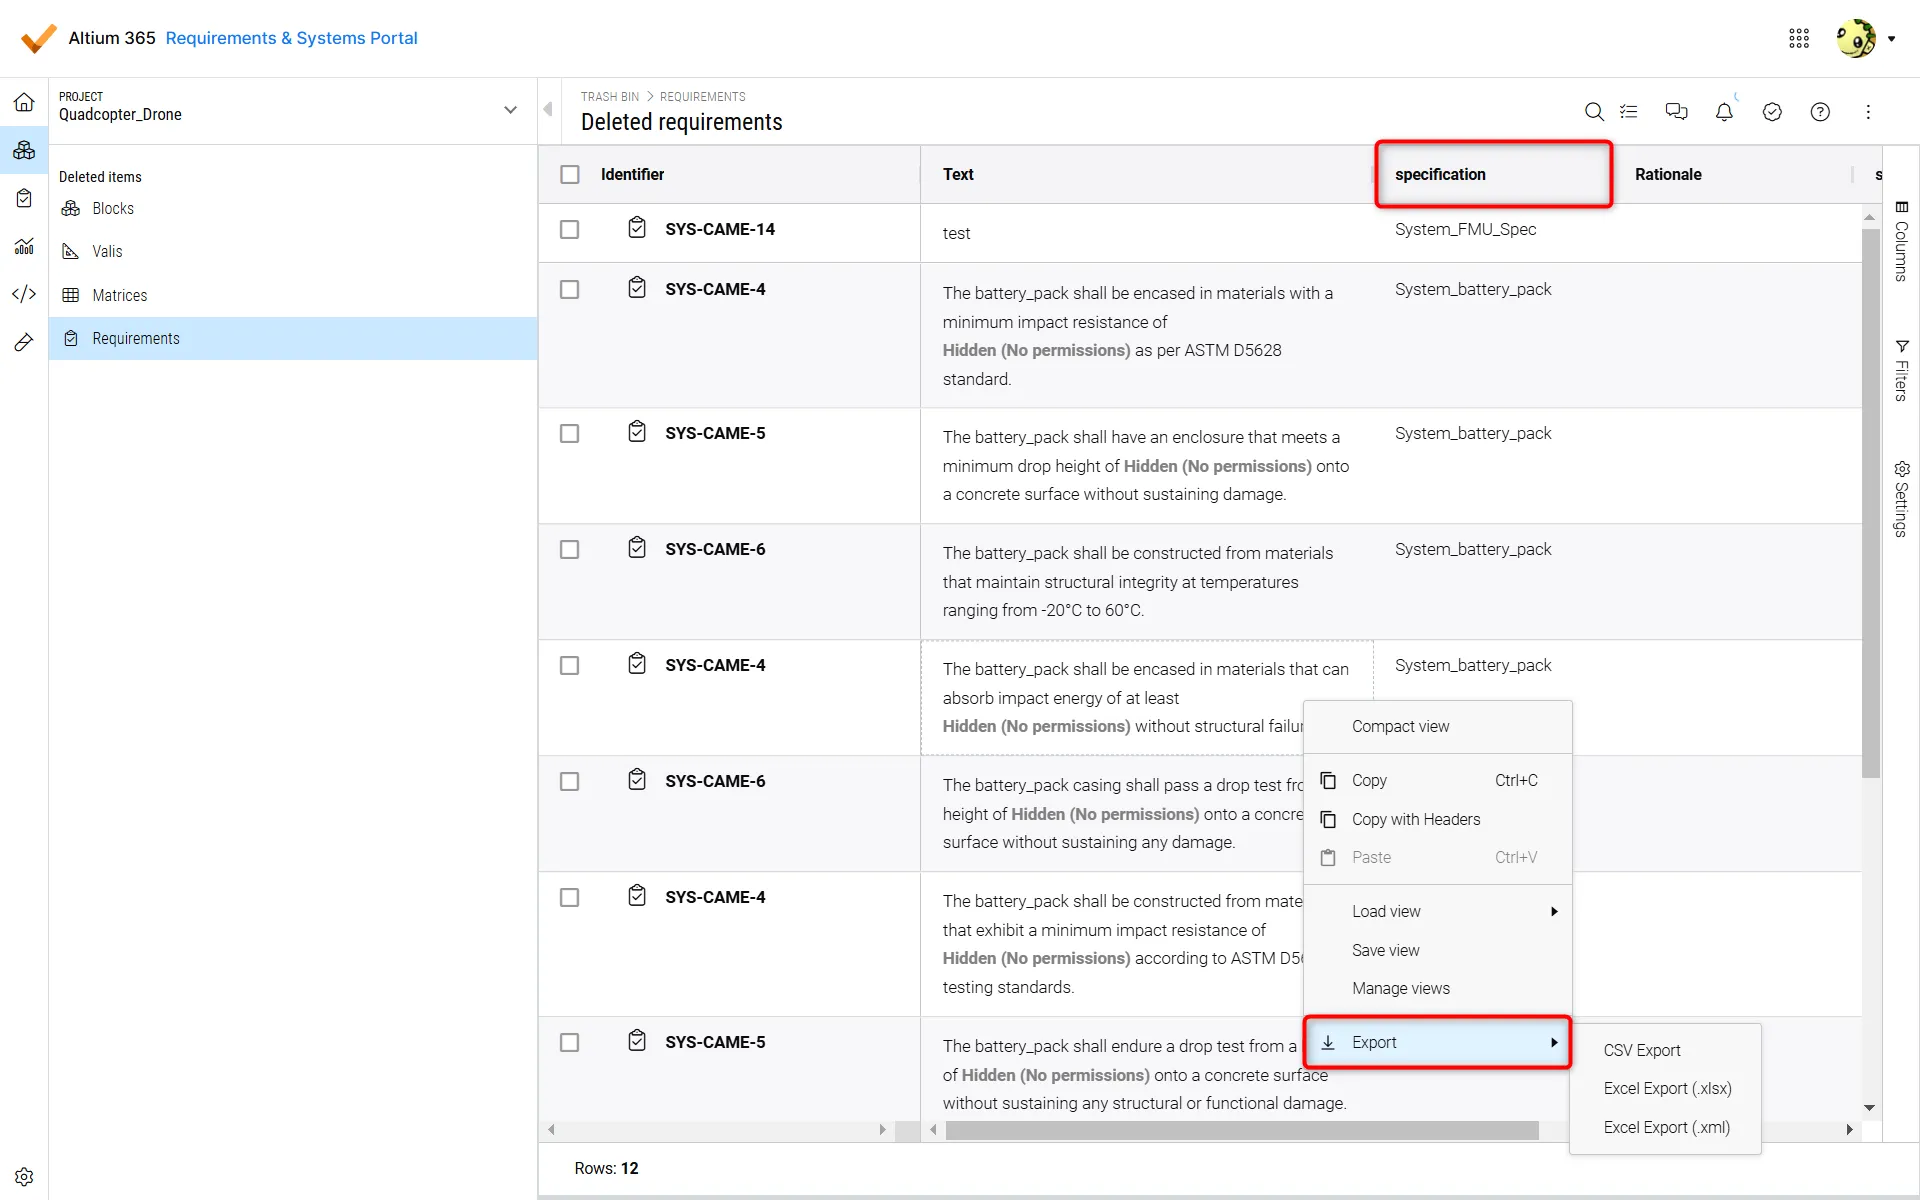Open the app launcher grid icon

1799,38
